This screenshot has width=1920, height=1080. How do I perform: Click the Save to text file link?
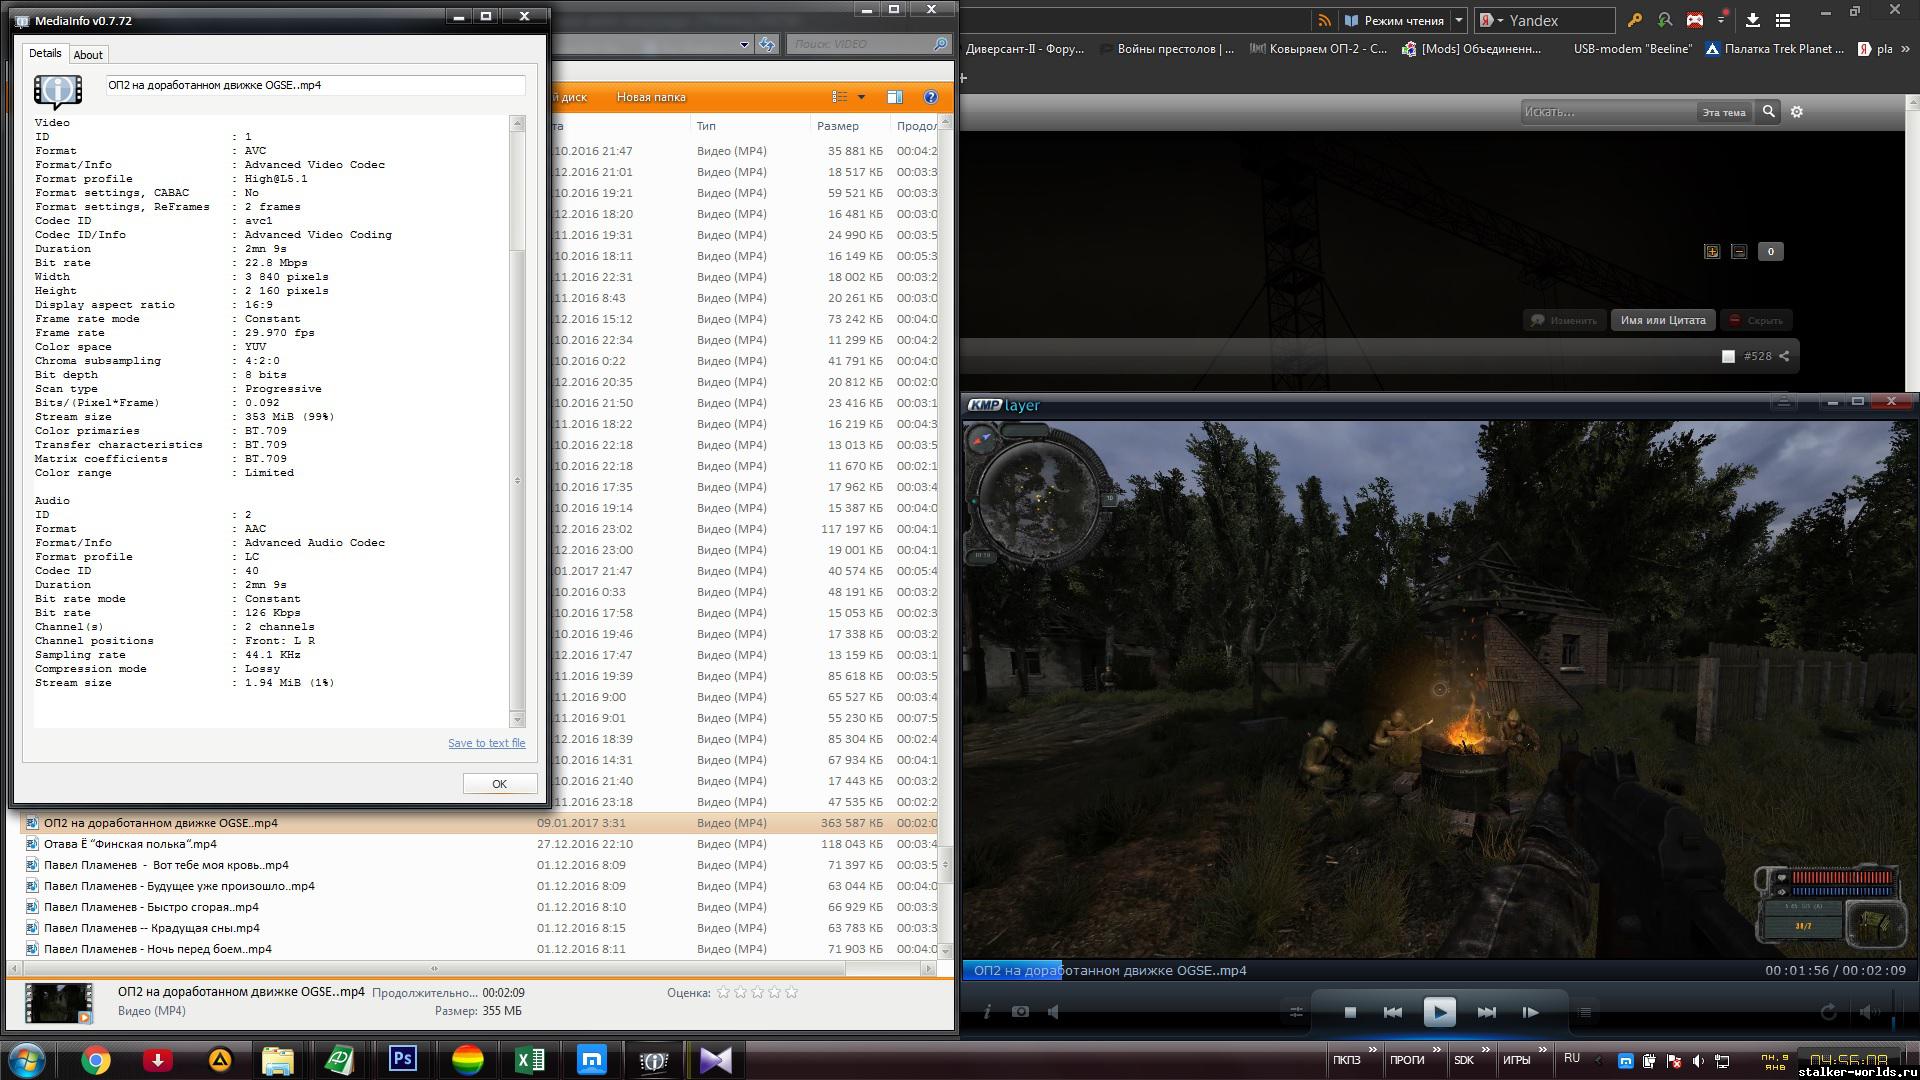[x=486, y=743]
